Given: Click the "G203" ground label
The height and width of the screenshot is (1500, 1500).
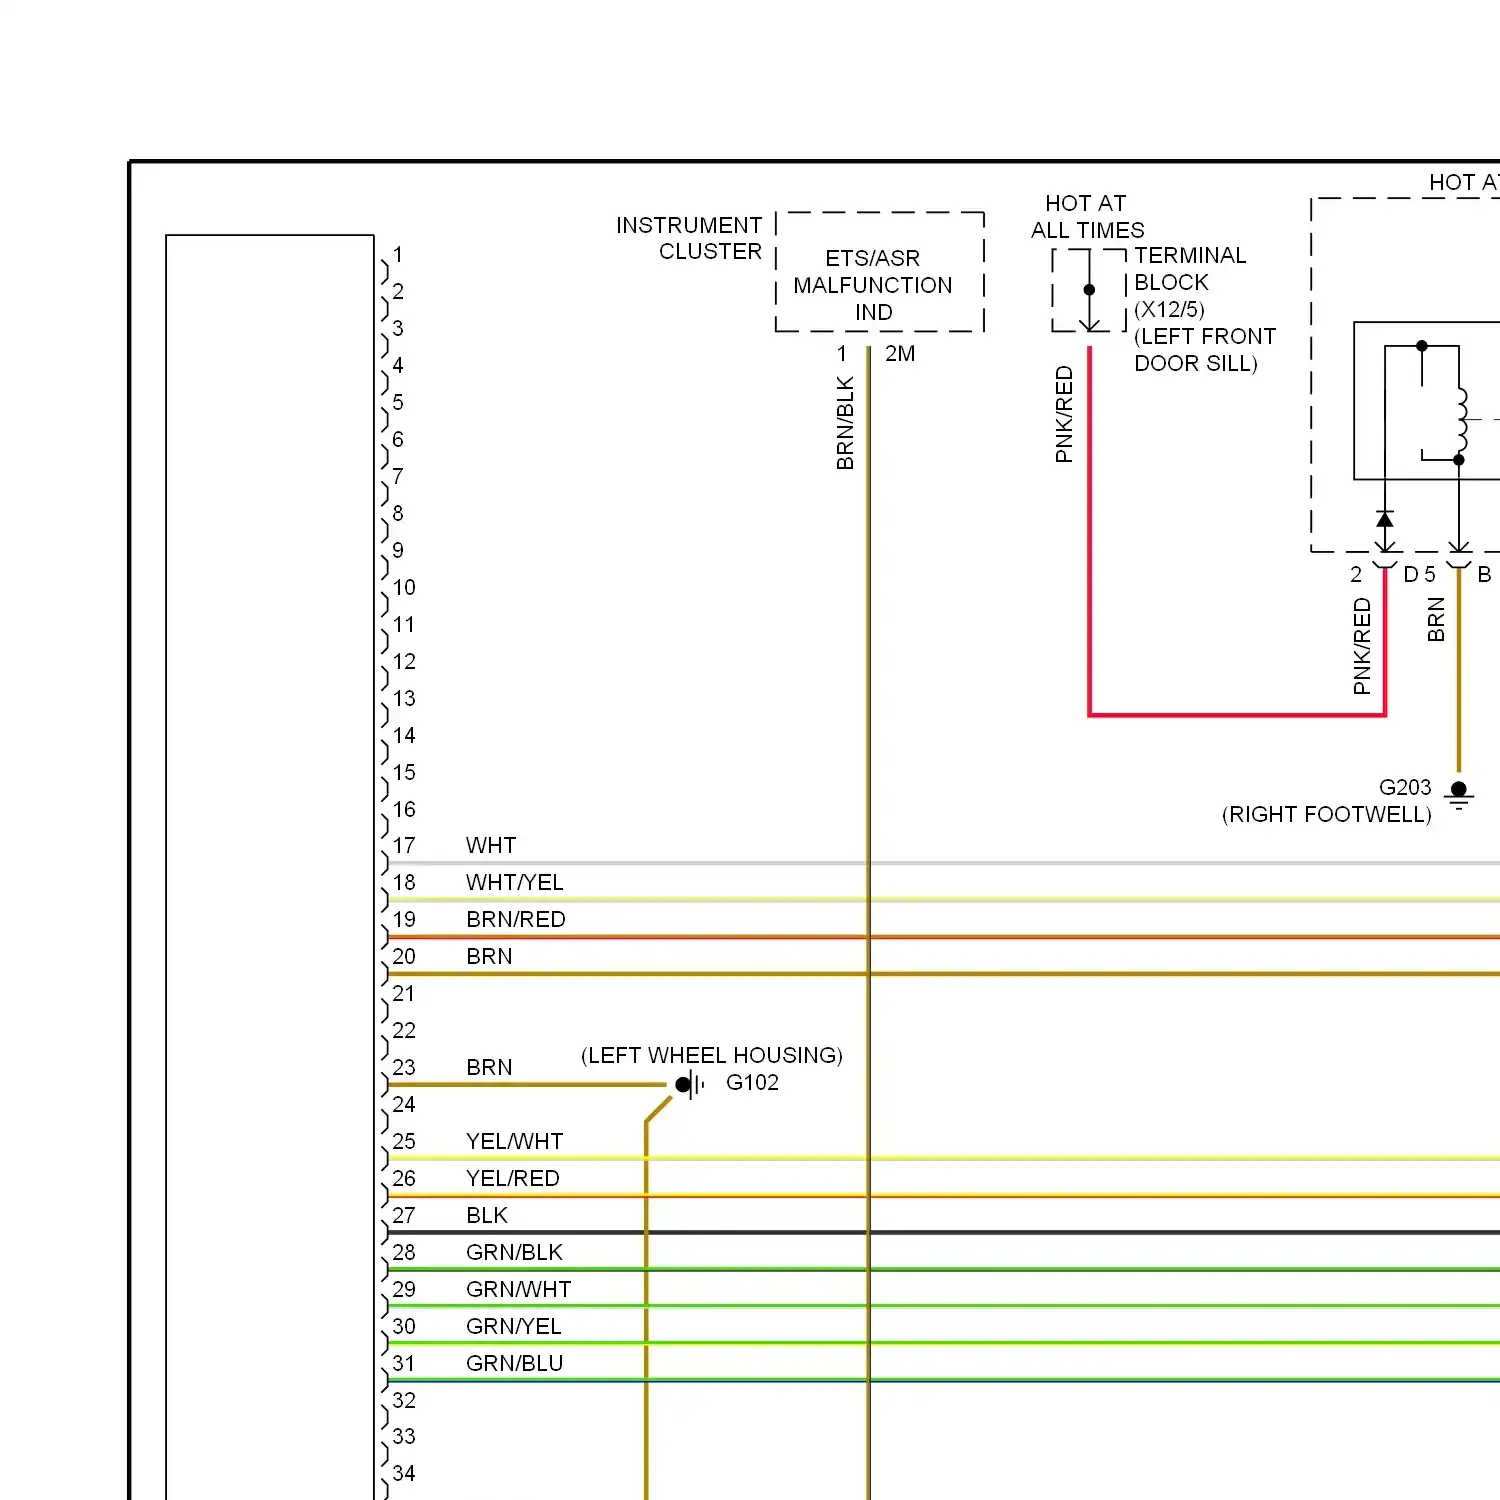Looking at the screenshot, I should pyautogui.click(x=1405, y=787).
